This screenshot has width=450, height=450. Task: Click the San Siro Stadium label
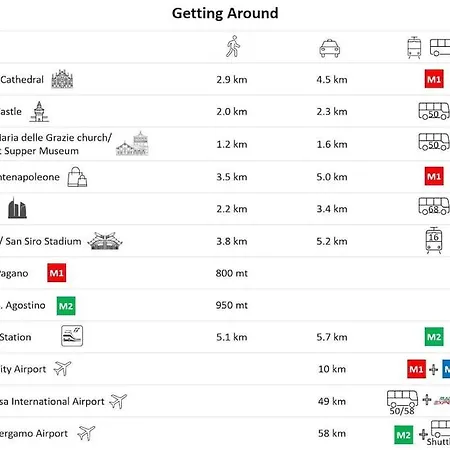click(43, 241)
